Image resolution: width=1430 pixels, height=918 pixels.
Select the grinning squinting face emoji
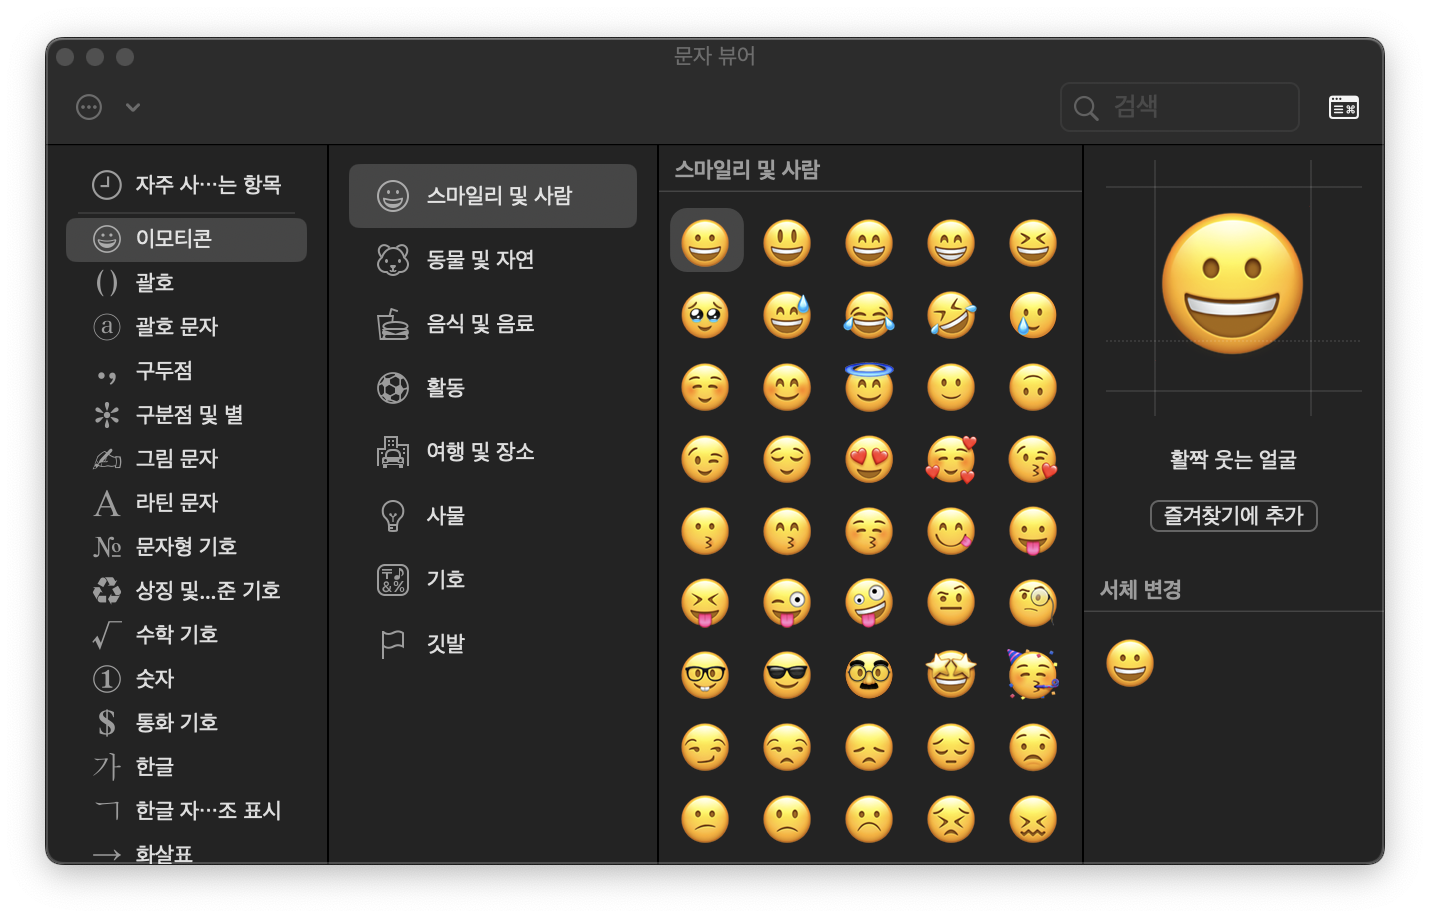1033,243
